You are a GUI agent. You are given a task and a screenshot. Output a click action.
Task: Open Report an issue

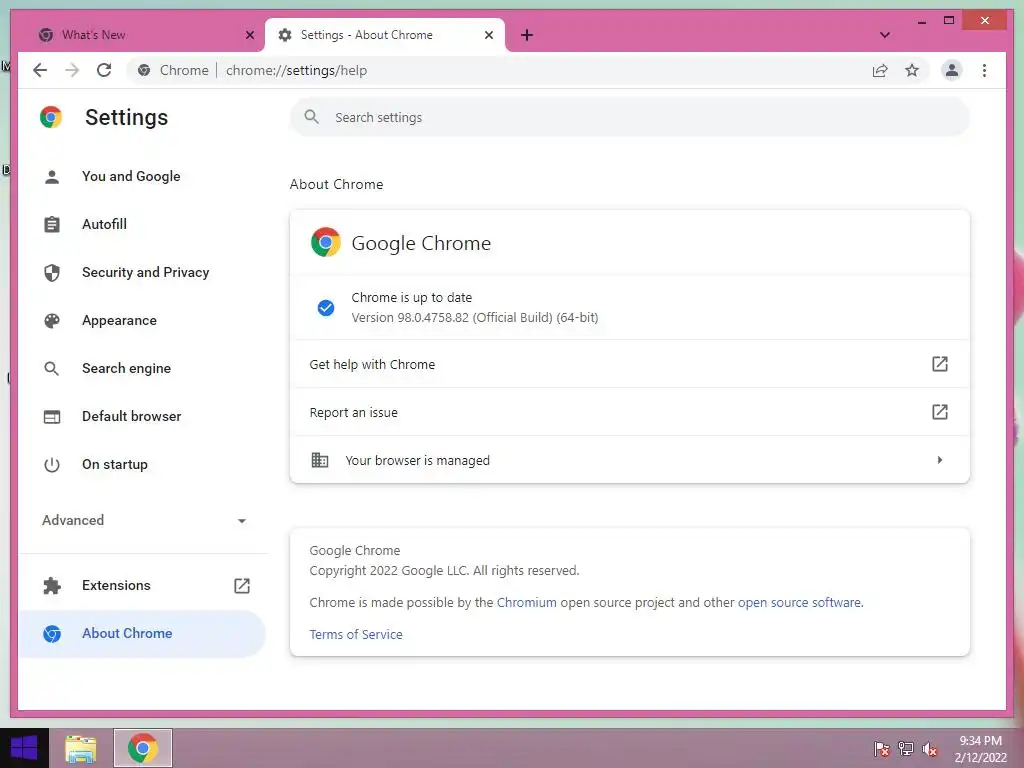[x=630, y=412]
